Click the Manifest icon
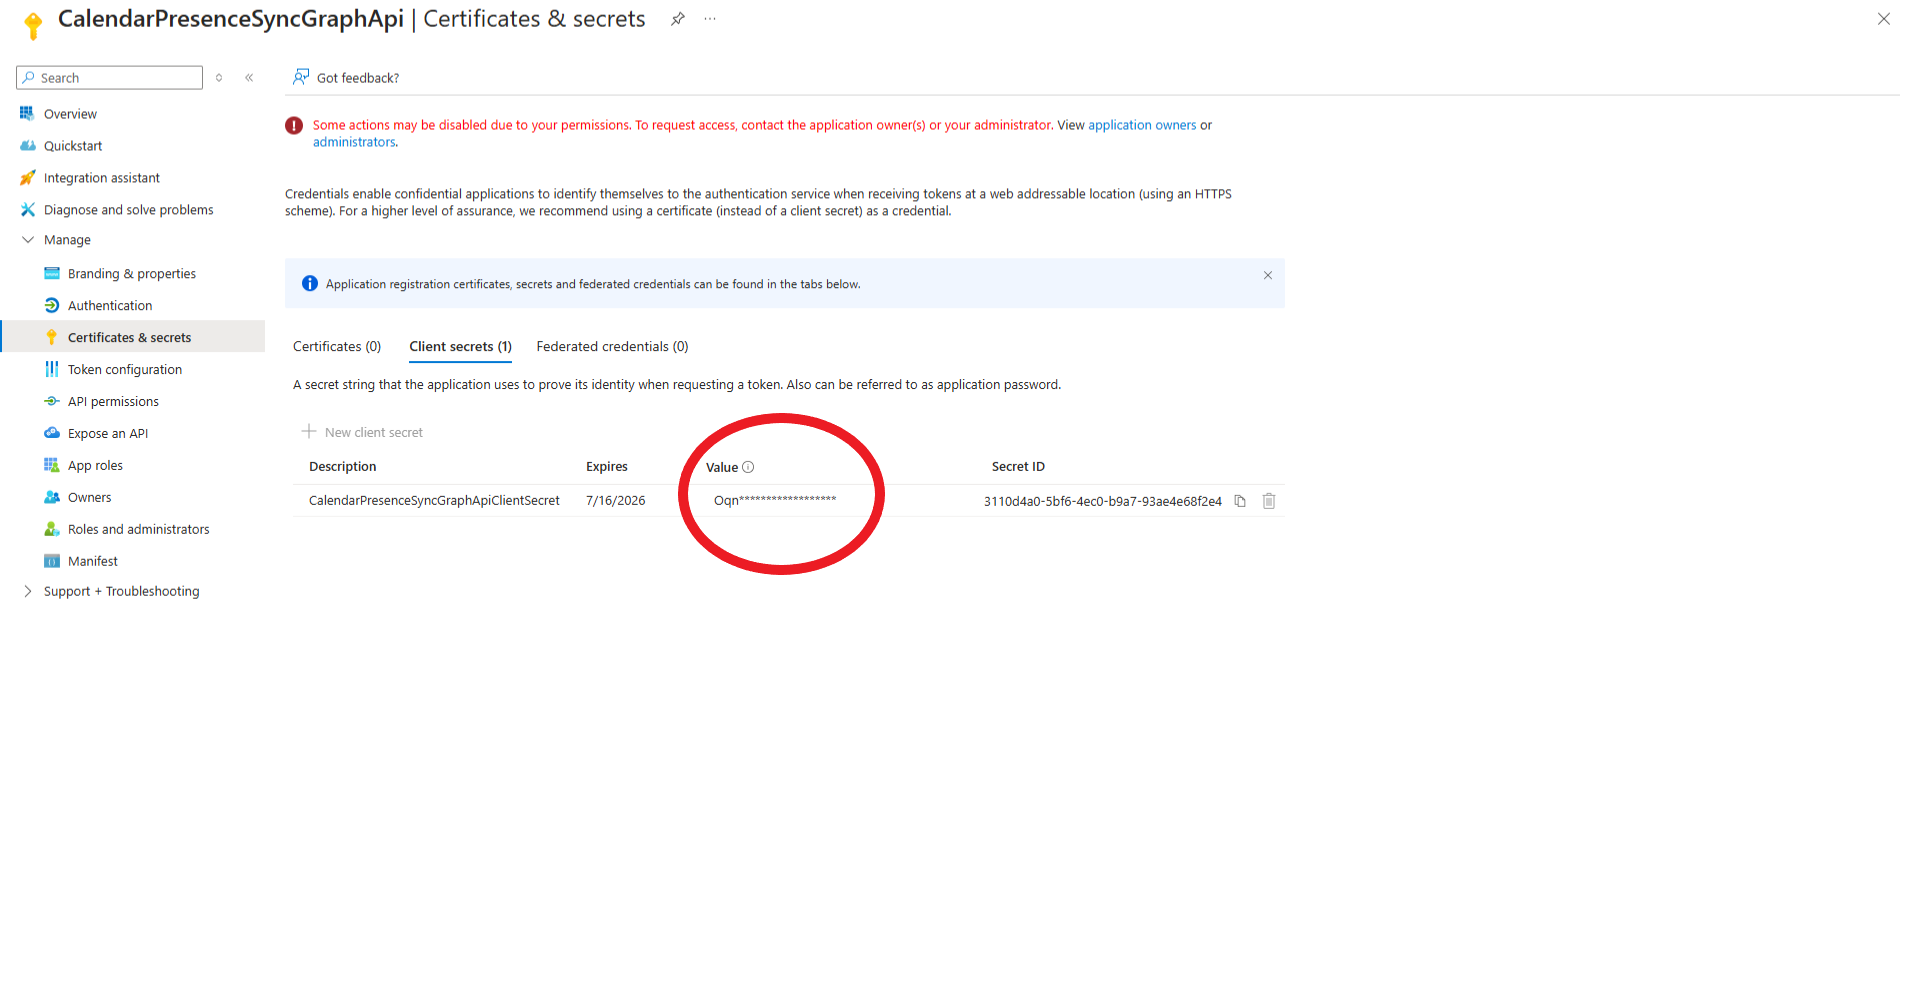The width and height of the screenshot is (1920, 990). pos(52,561)
